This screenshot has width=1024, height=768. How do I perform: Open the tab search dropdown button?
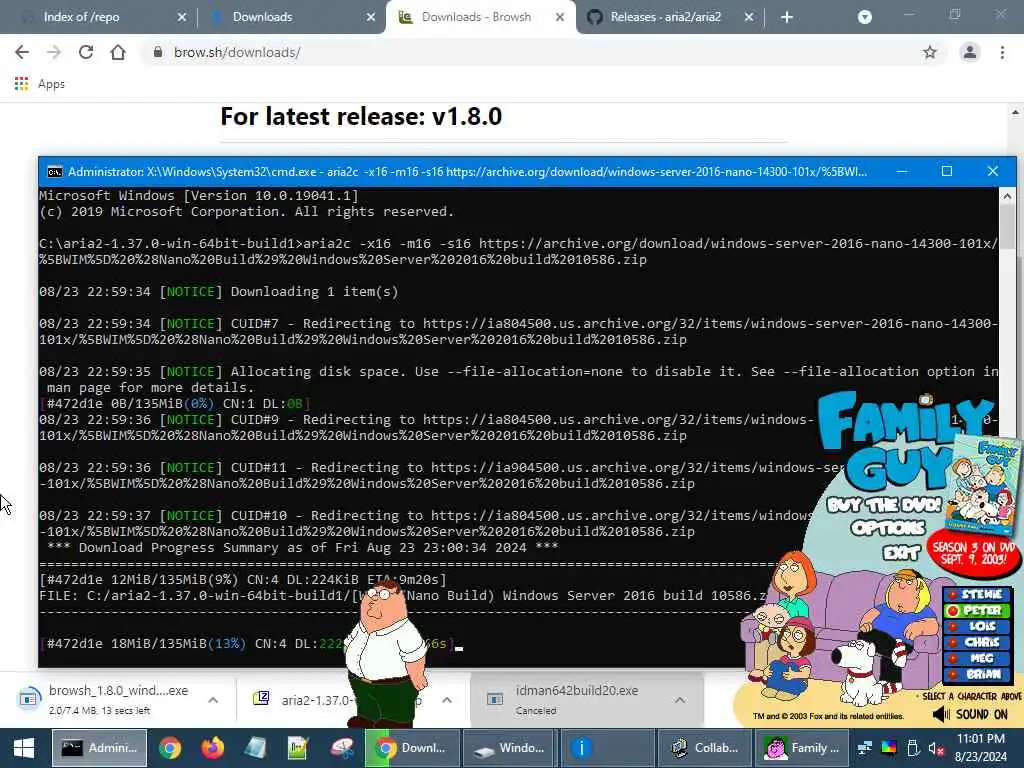(x=865, y=17)
